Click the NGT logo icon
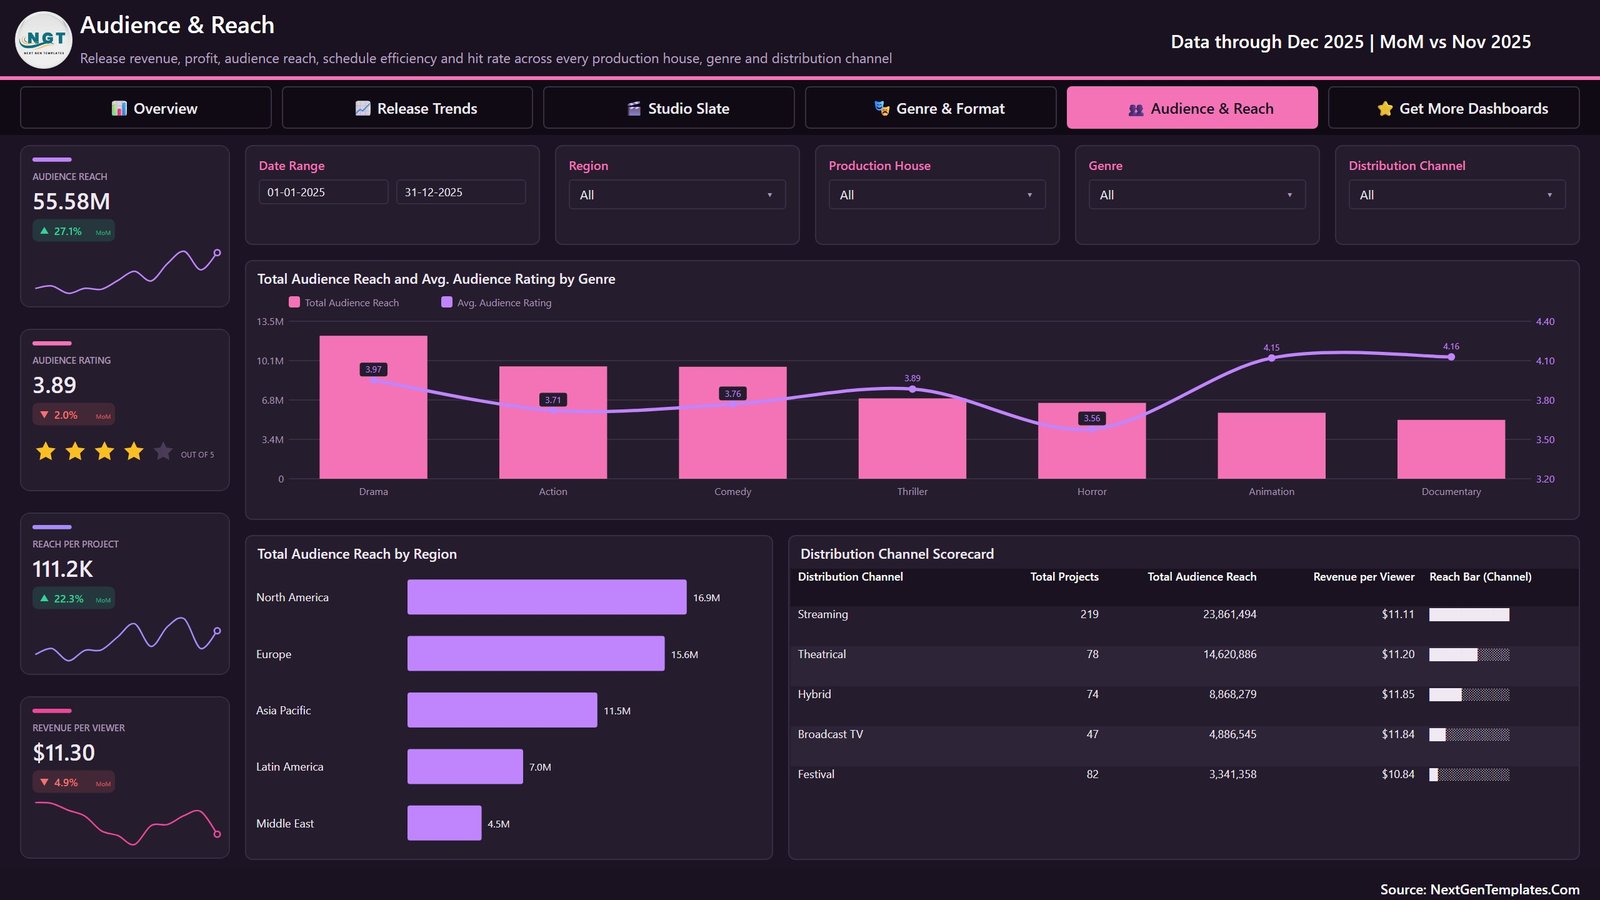The image size is (1600, 900). [44, 40]
